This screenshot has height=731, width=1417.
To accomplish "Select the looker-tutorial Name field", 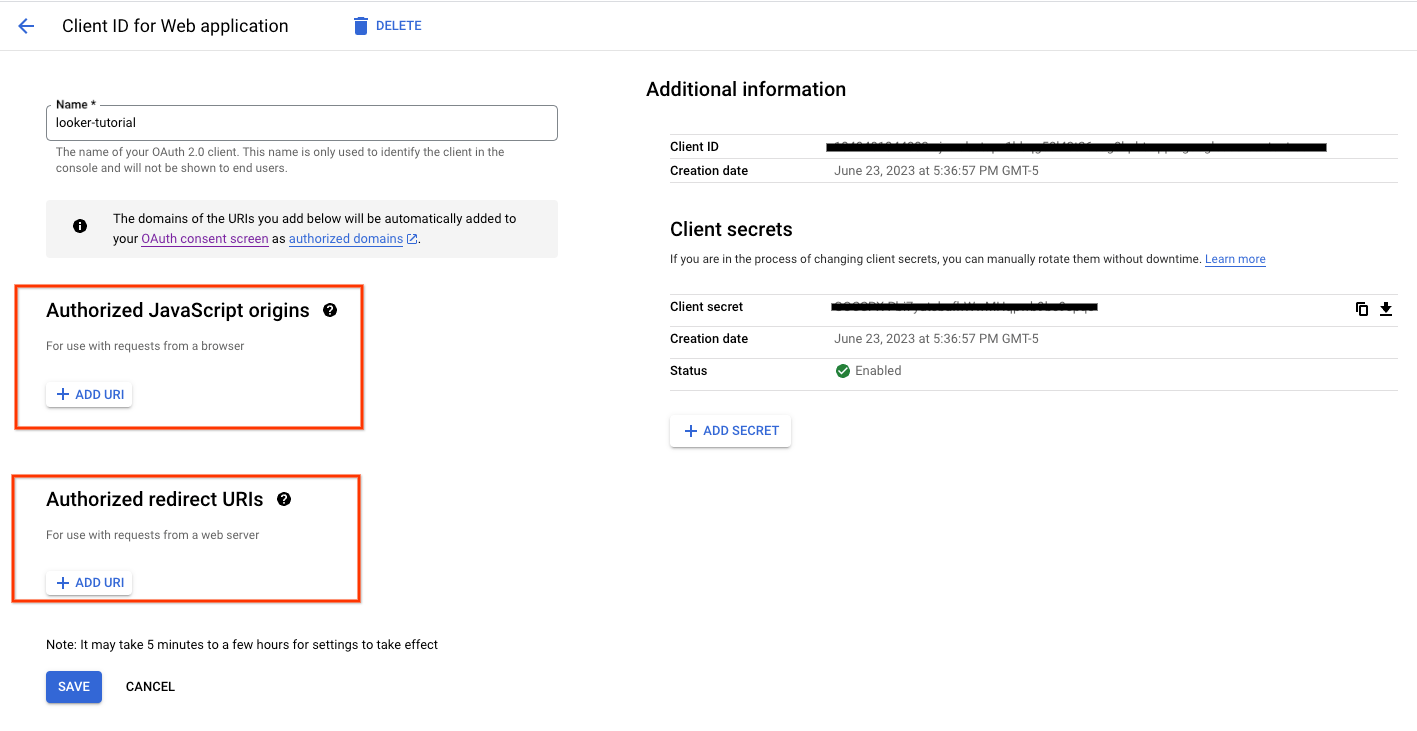I will 300,122.
